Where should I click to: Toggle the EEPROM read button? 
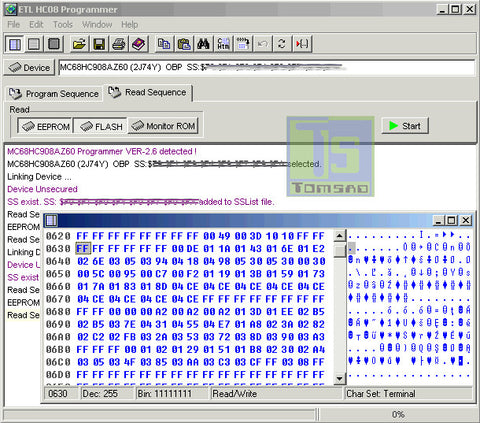[x=45, y=126]
